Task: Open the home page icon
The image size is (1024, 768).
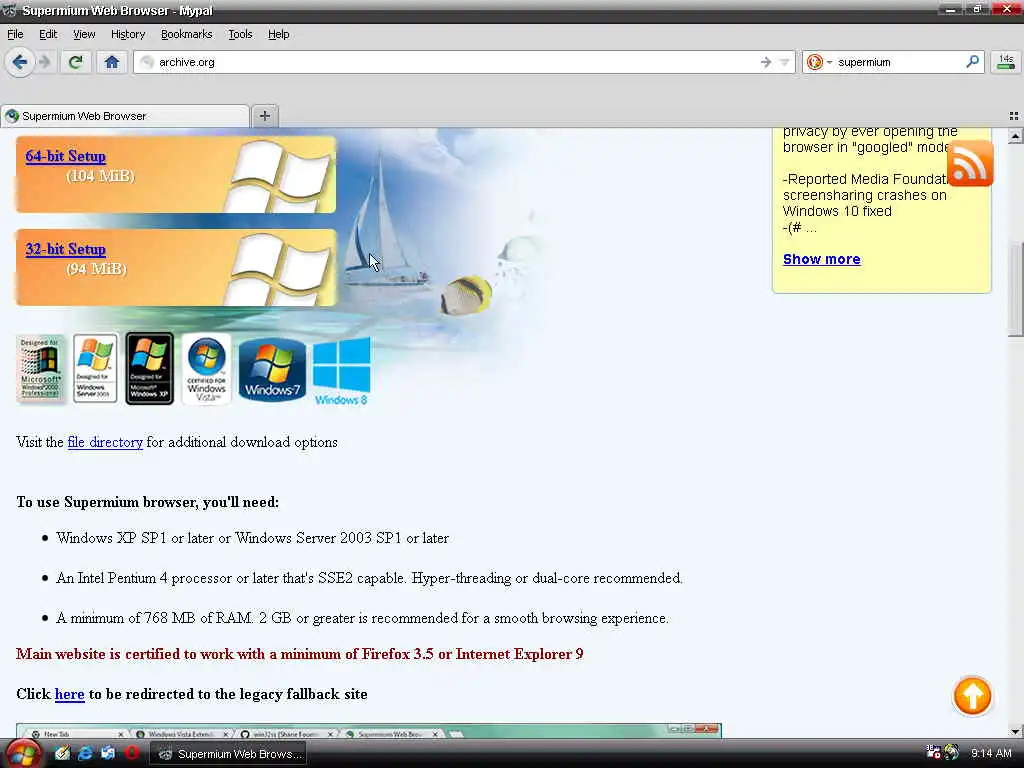Action: [x=112, y=62]
